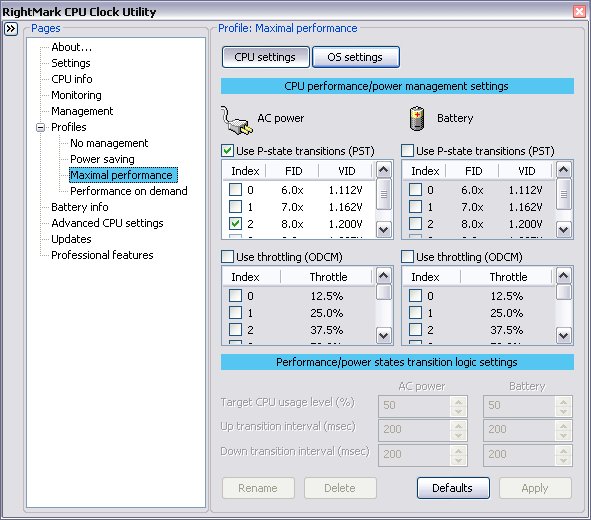
Task: Select the Management page
Action: pyautogui.click(x=82, y=111)
